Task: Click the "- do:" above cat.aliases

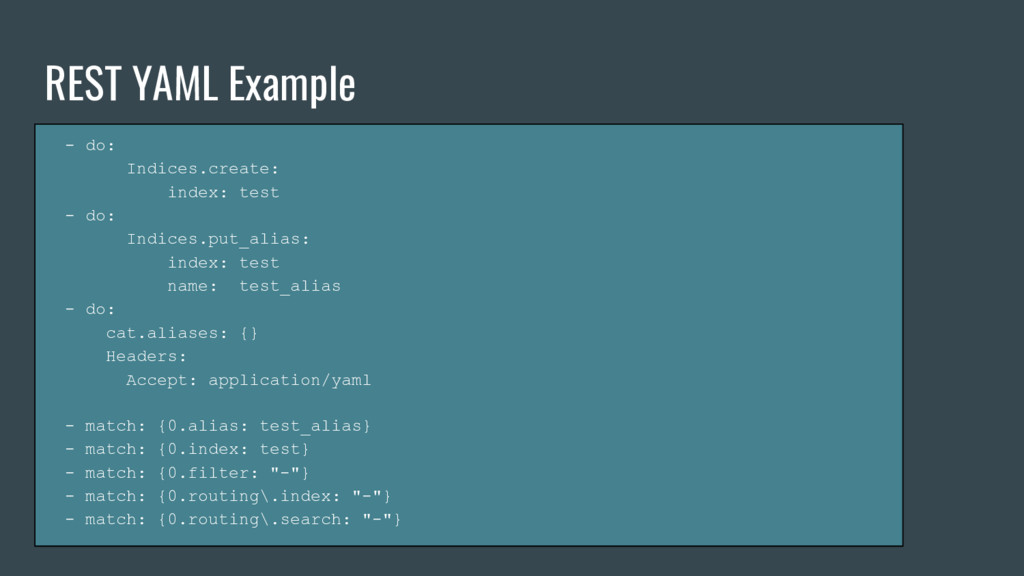Action: (x=90, y=309)
